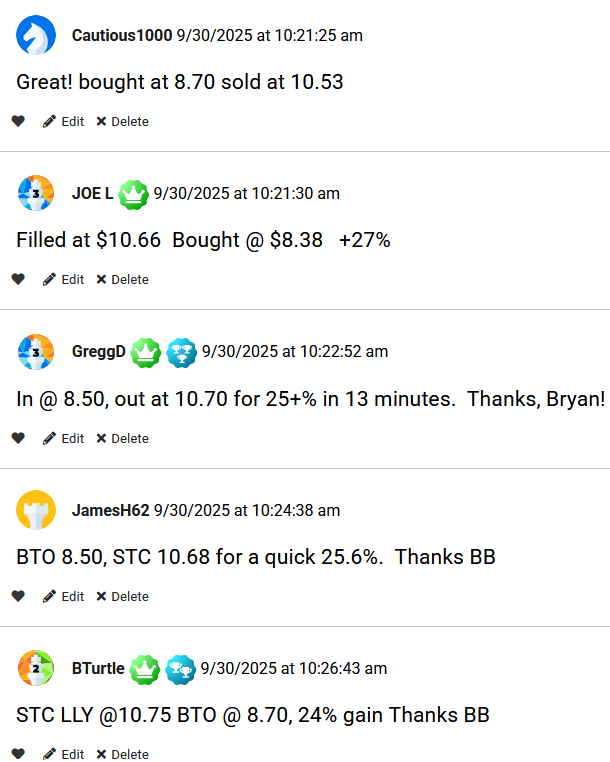Open GreggD's username profile link
The image size is (610, 762).
(x=99, y=352)
